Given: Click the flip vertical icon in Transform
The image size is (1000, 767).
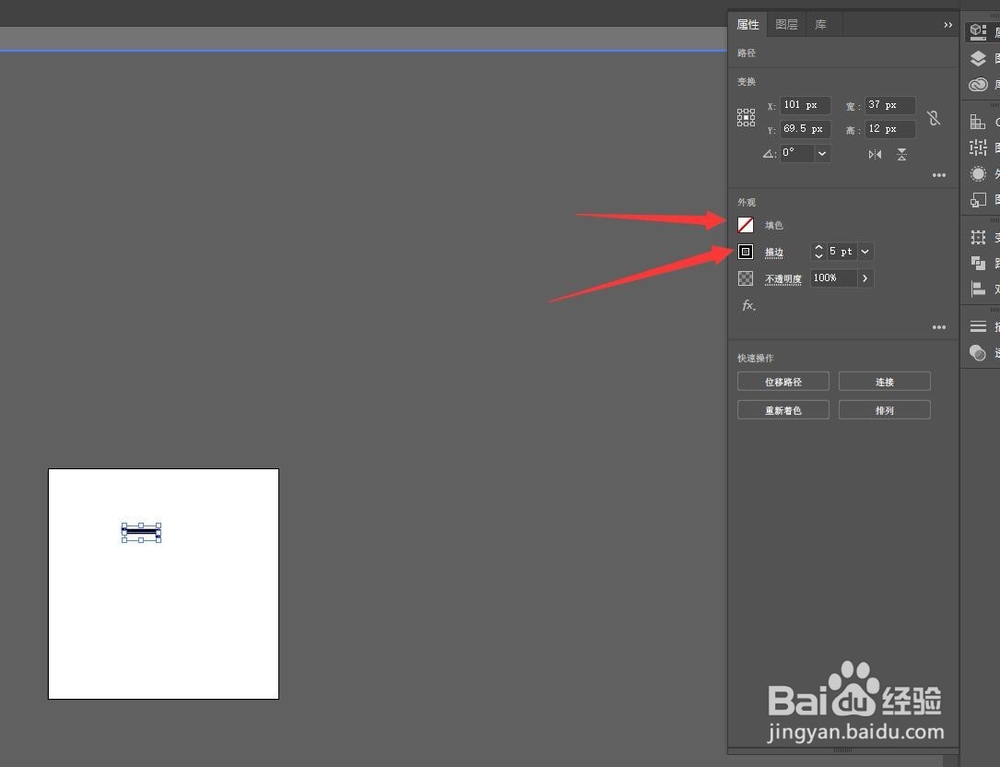Looking at the screenshot, I should [x=901, y=154].
